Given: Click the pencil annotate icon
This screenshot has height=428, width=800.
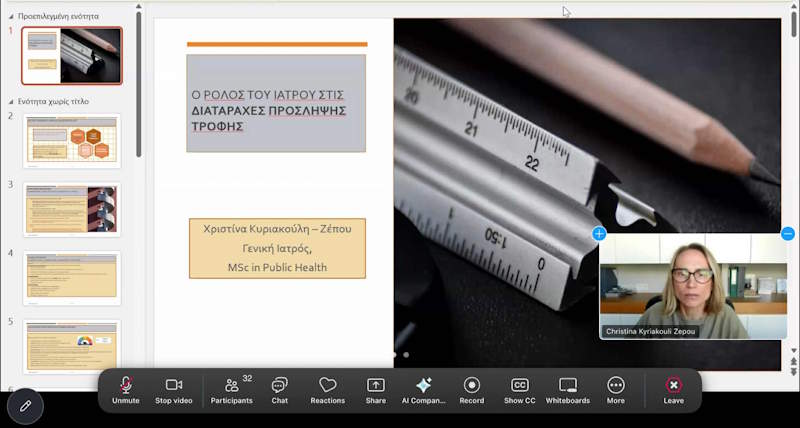Looking at the screenshot, I should (x=26, y=406).
